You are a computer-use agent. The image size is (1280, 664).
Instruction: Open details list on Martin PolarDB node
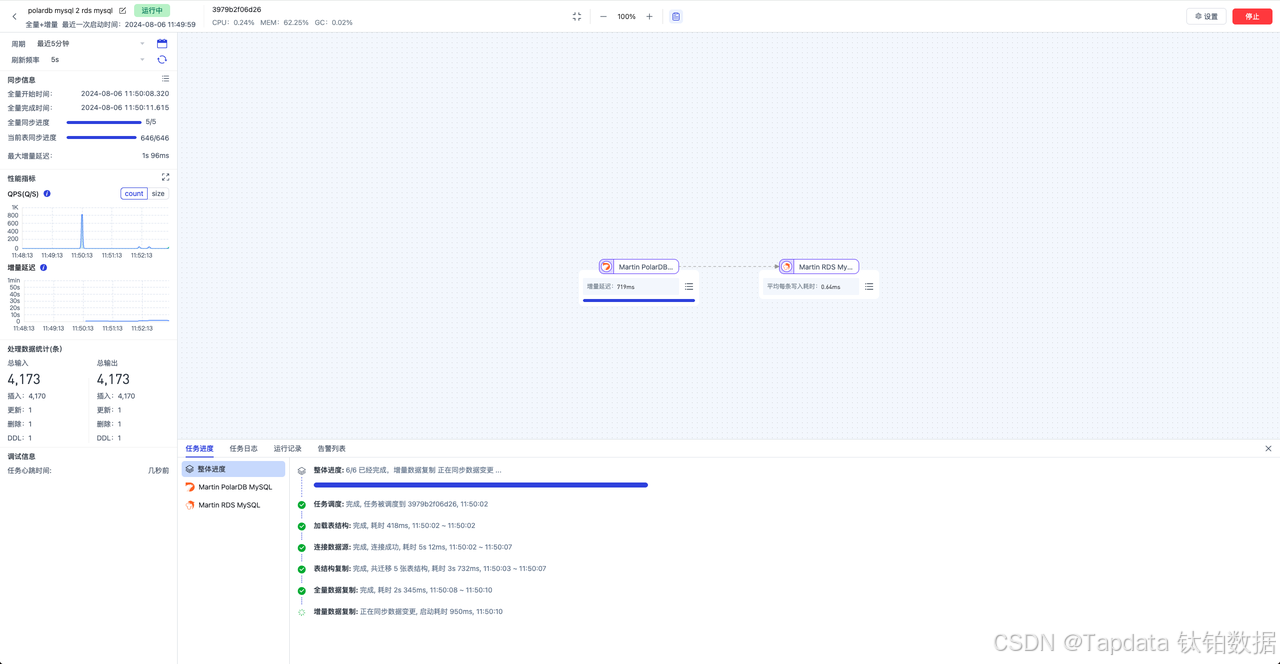pos(689,287)
